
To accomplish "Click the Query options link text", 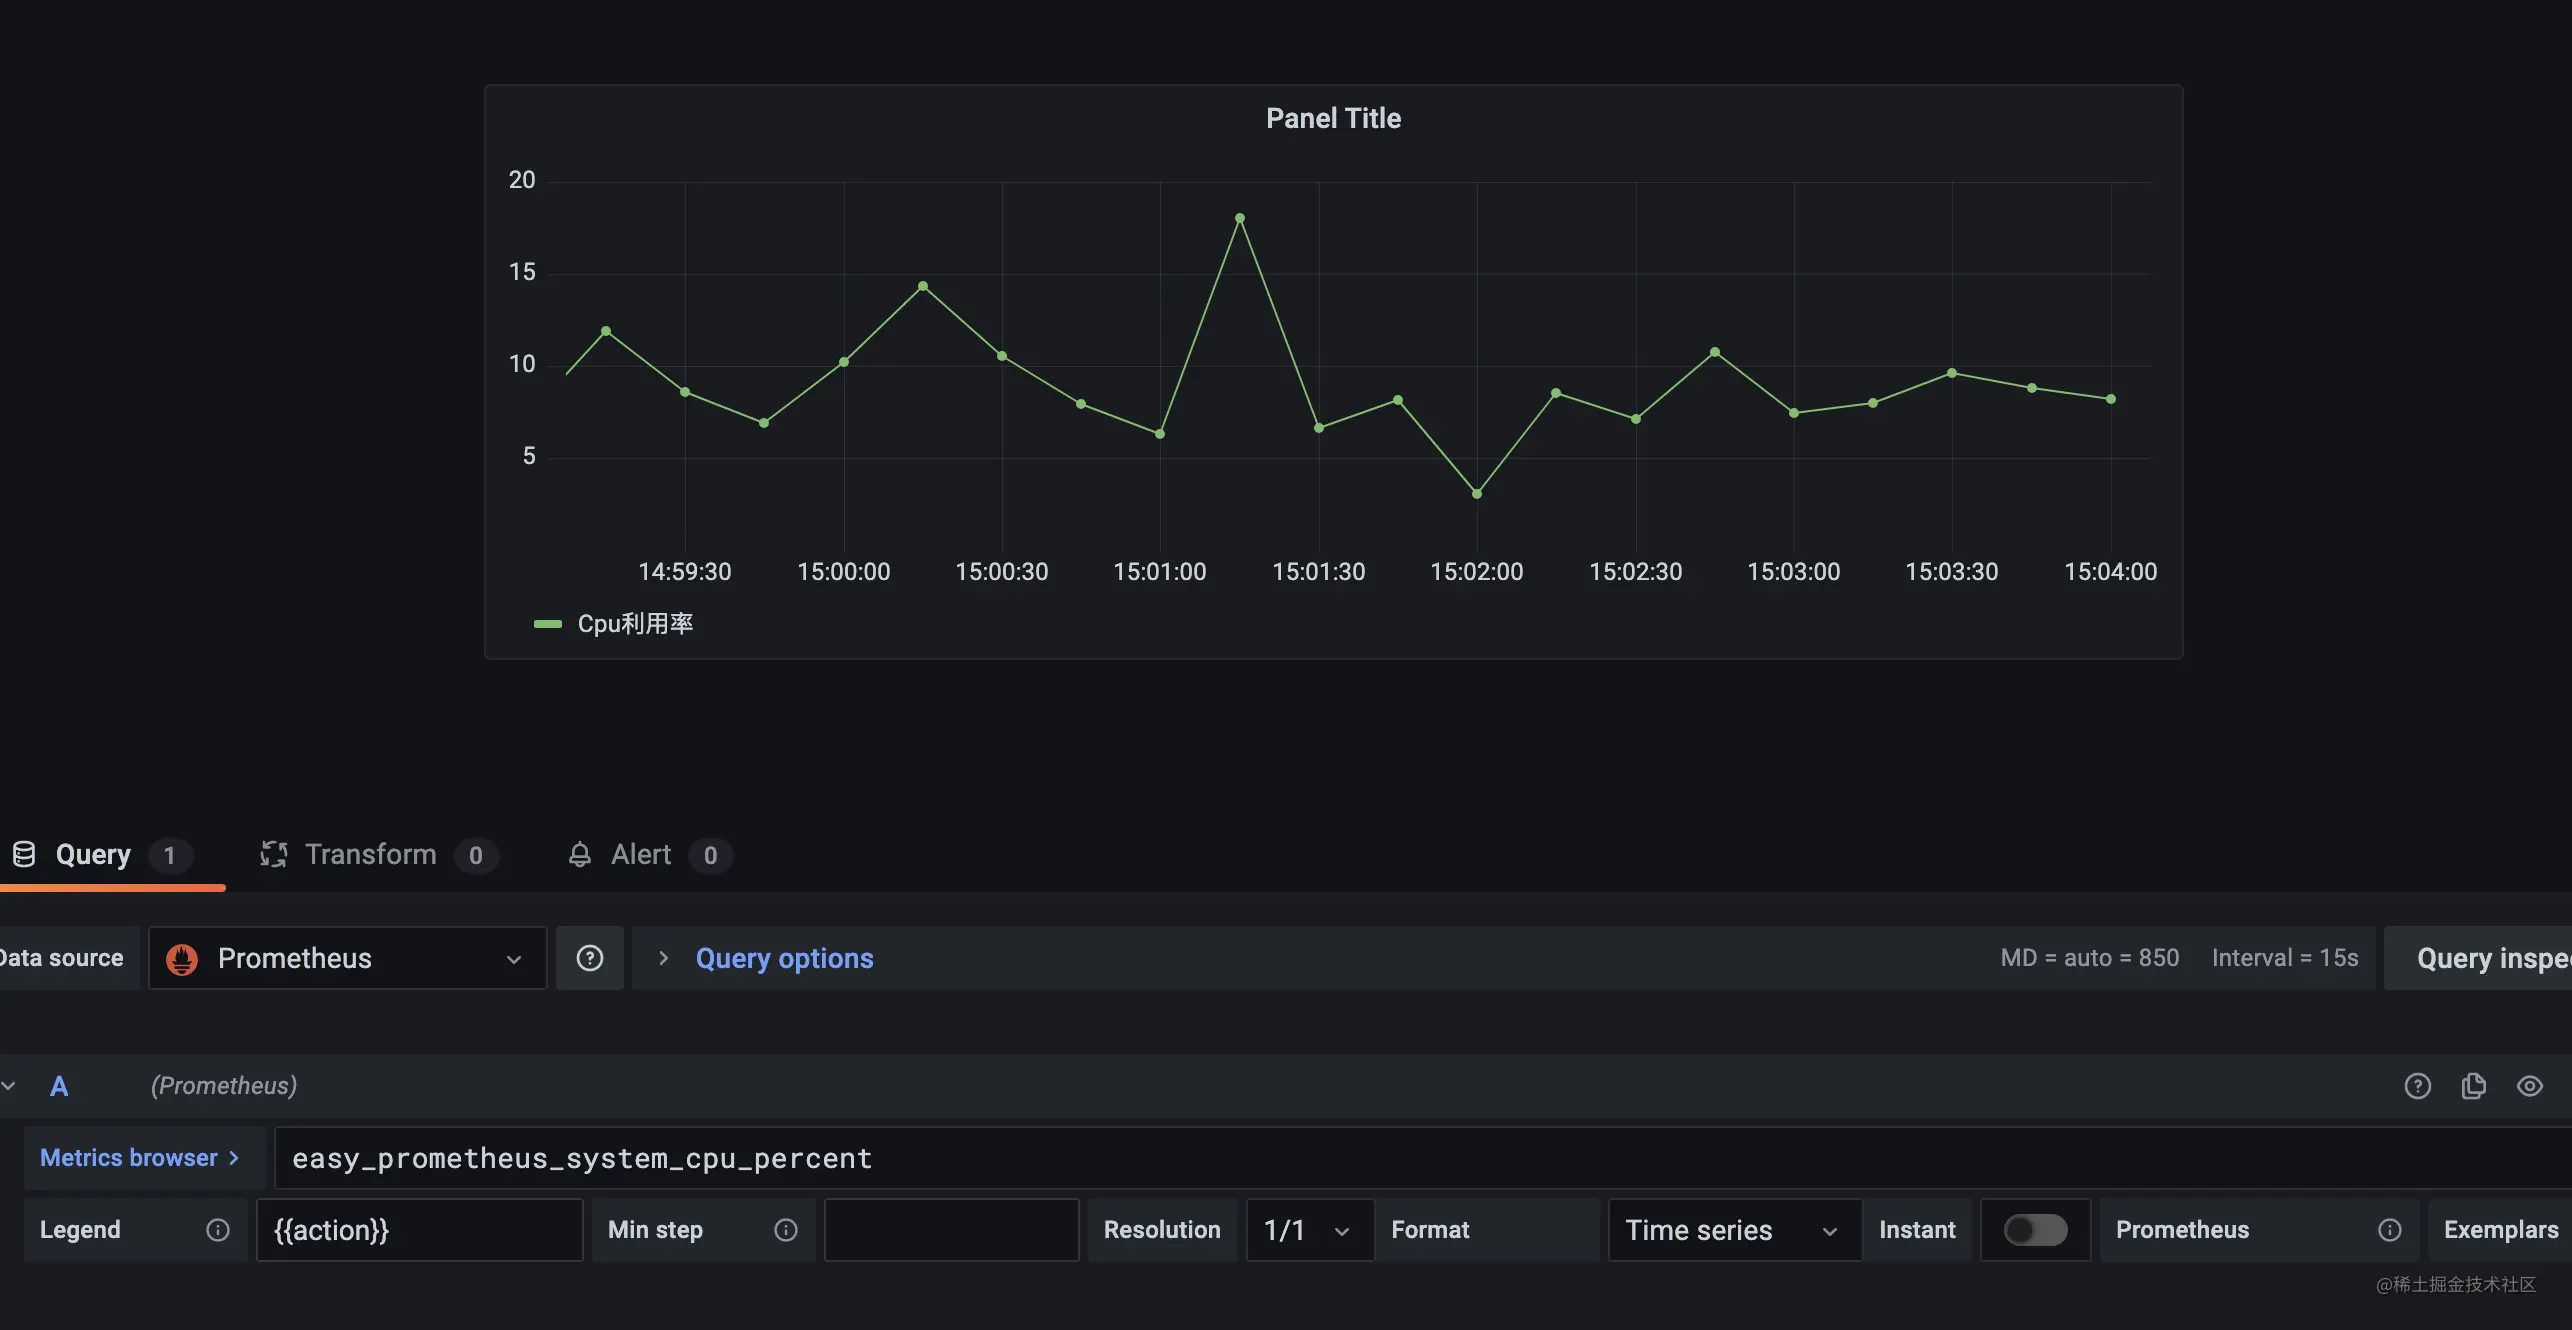I will pos(785,958).
